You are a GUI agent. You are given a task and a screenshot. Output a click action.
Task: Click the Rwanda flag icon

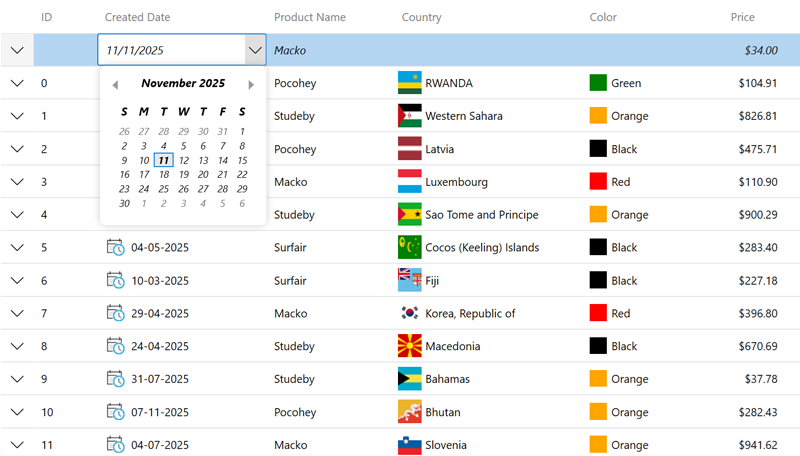tap(410, 83)
